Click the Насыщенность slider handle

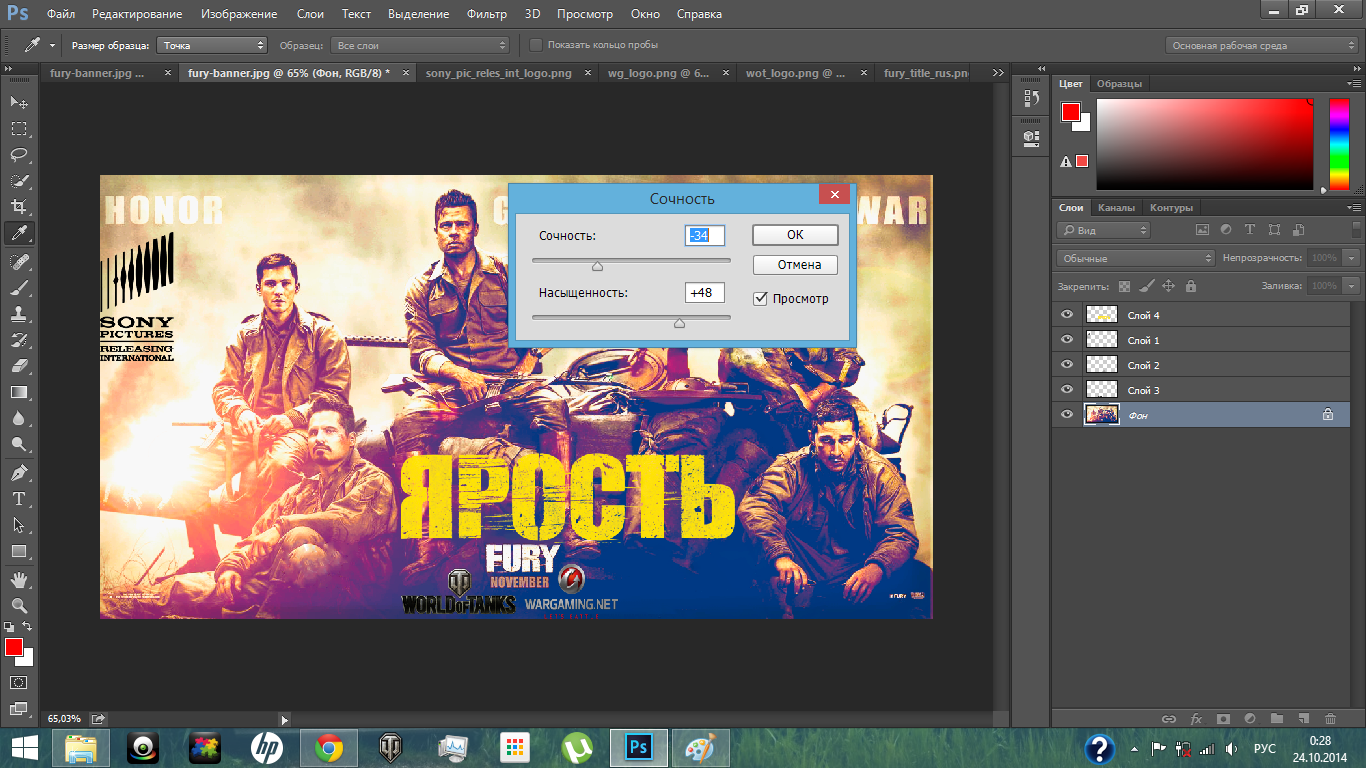tap(679, 323)
